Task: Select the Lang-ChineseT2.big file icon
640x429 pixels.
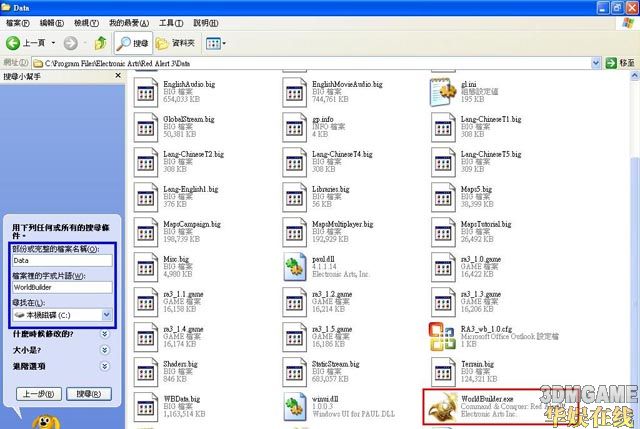Action: tap(145, 162)
